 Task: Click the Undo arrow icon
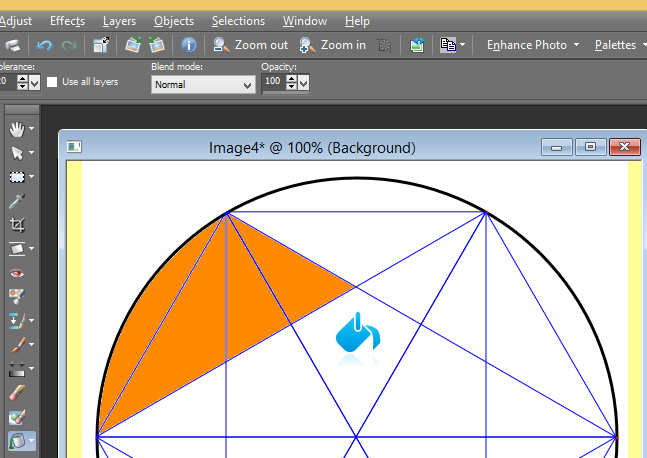(45, 45)
